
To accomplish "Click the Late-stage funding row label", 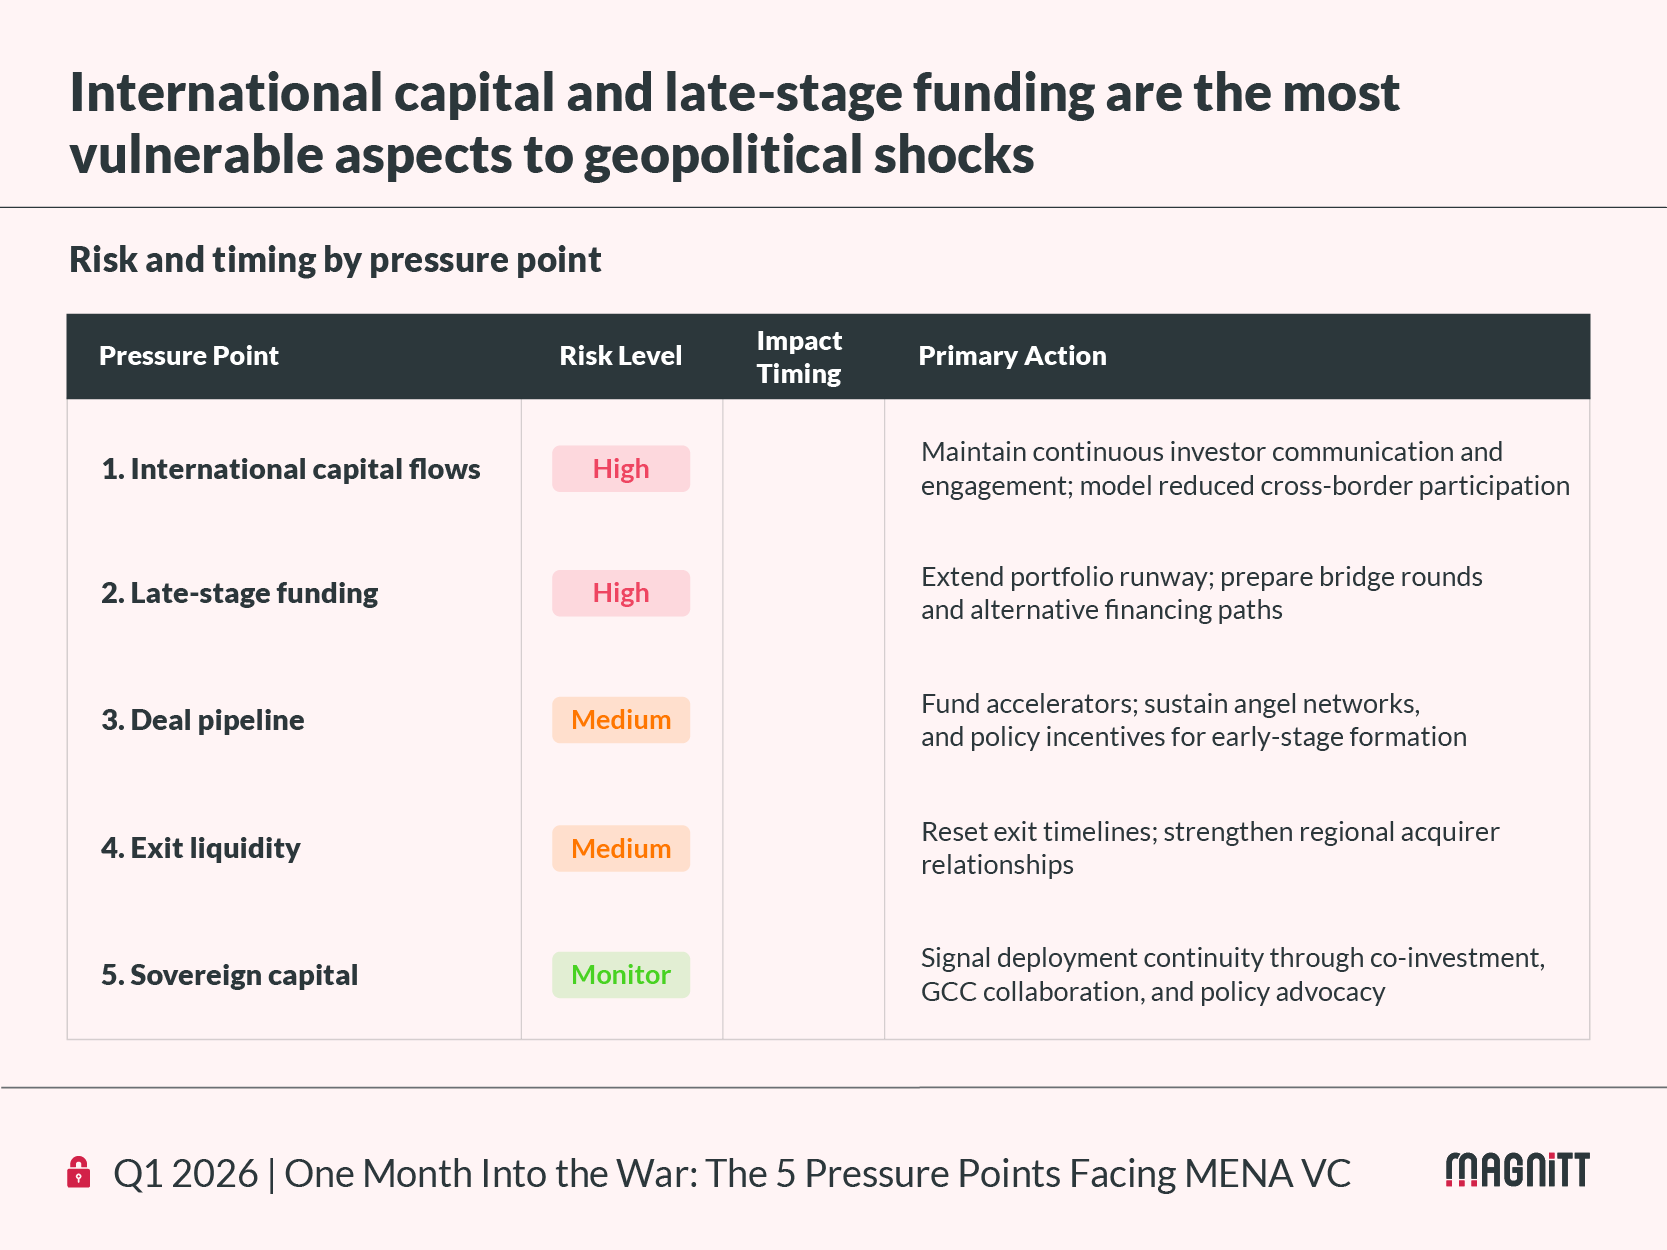I will tap(240, 593).
